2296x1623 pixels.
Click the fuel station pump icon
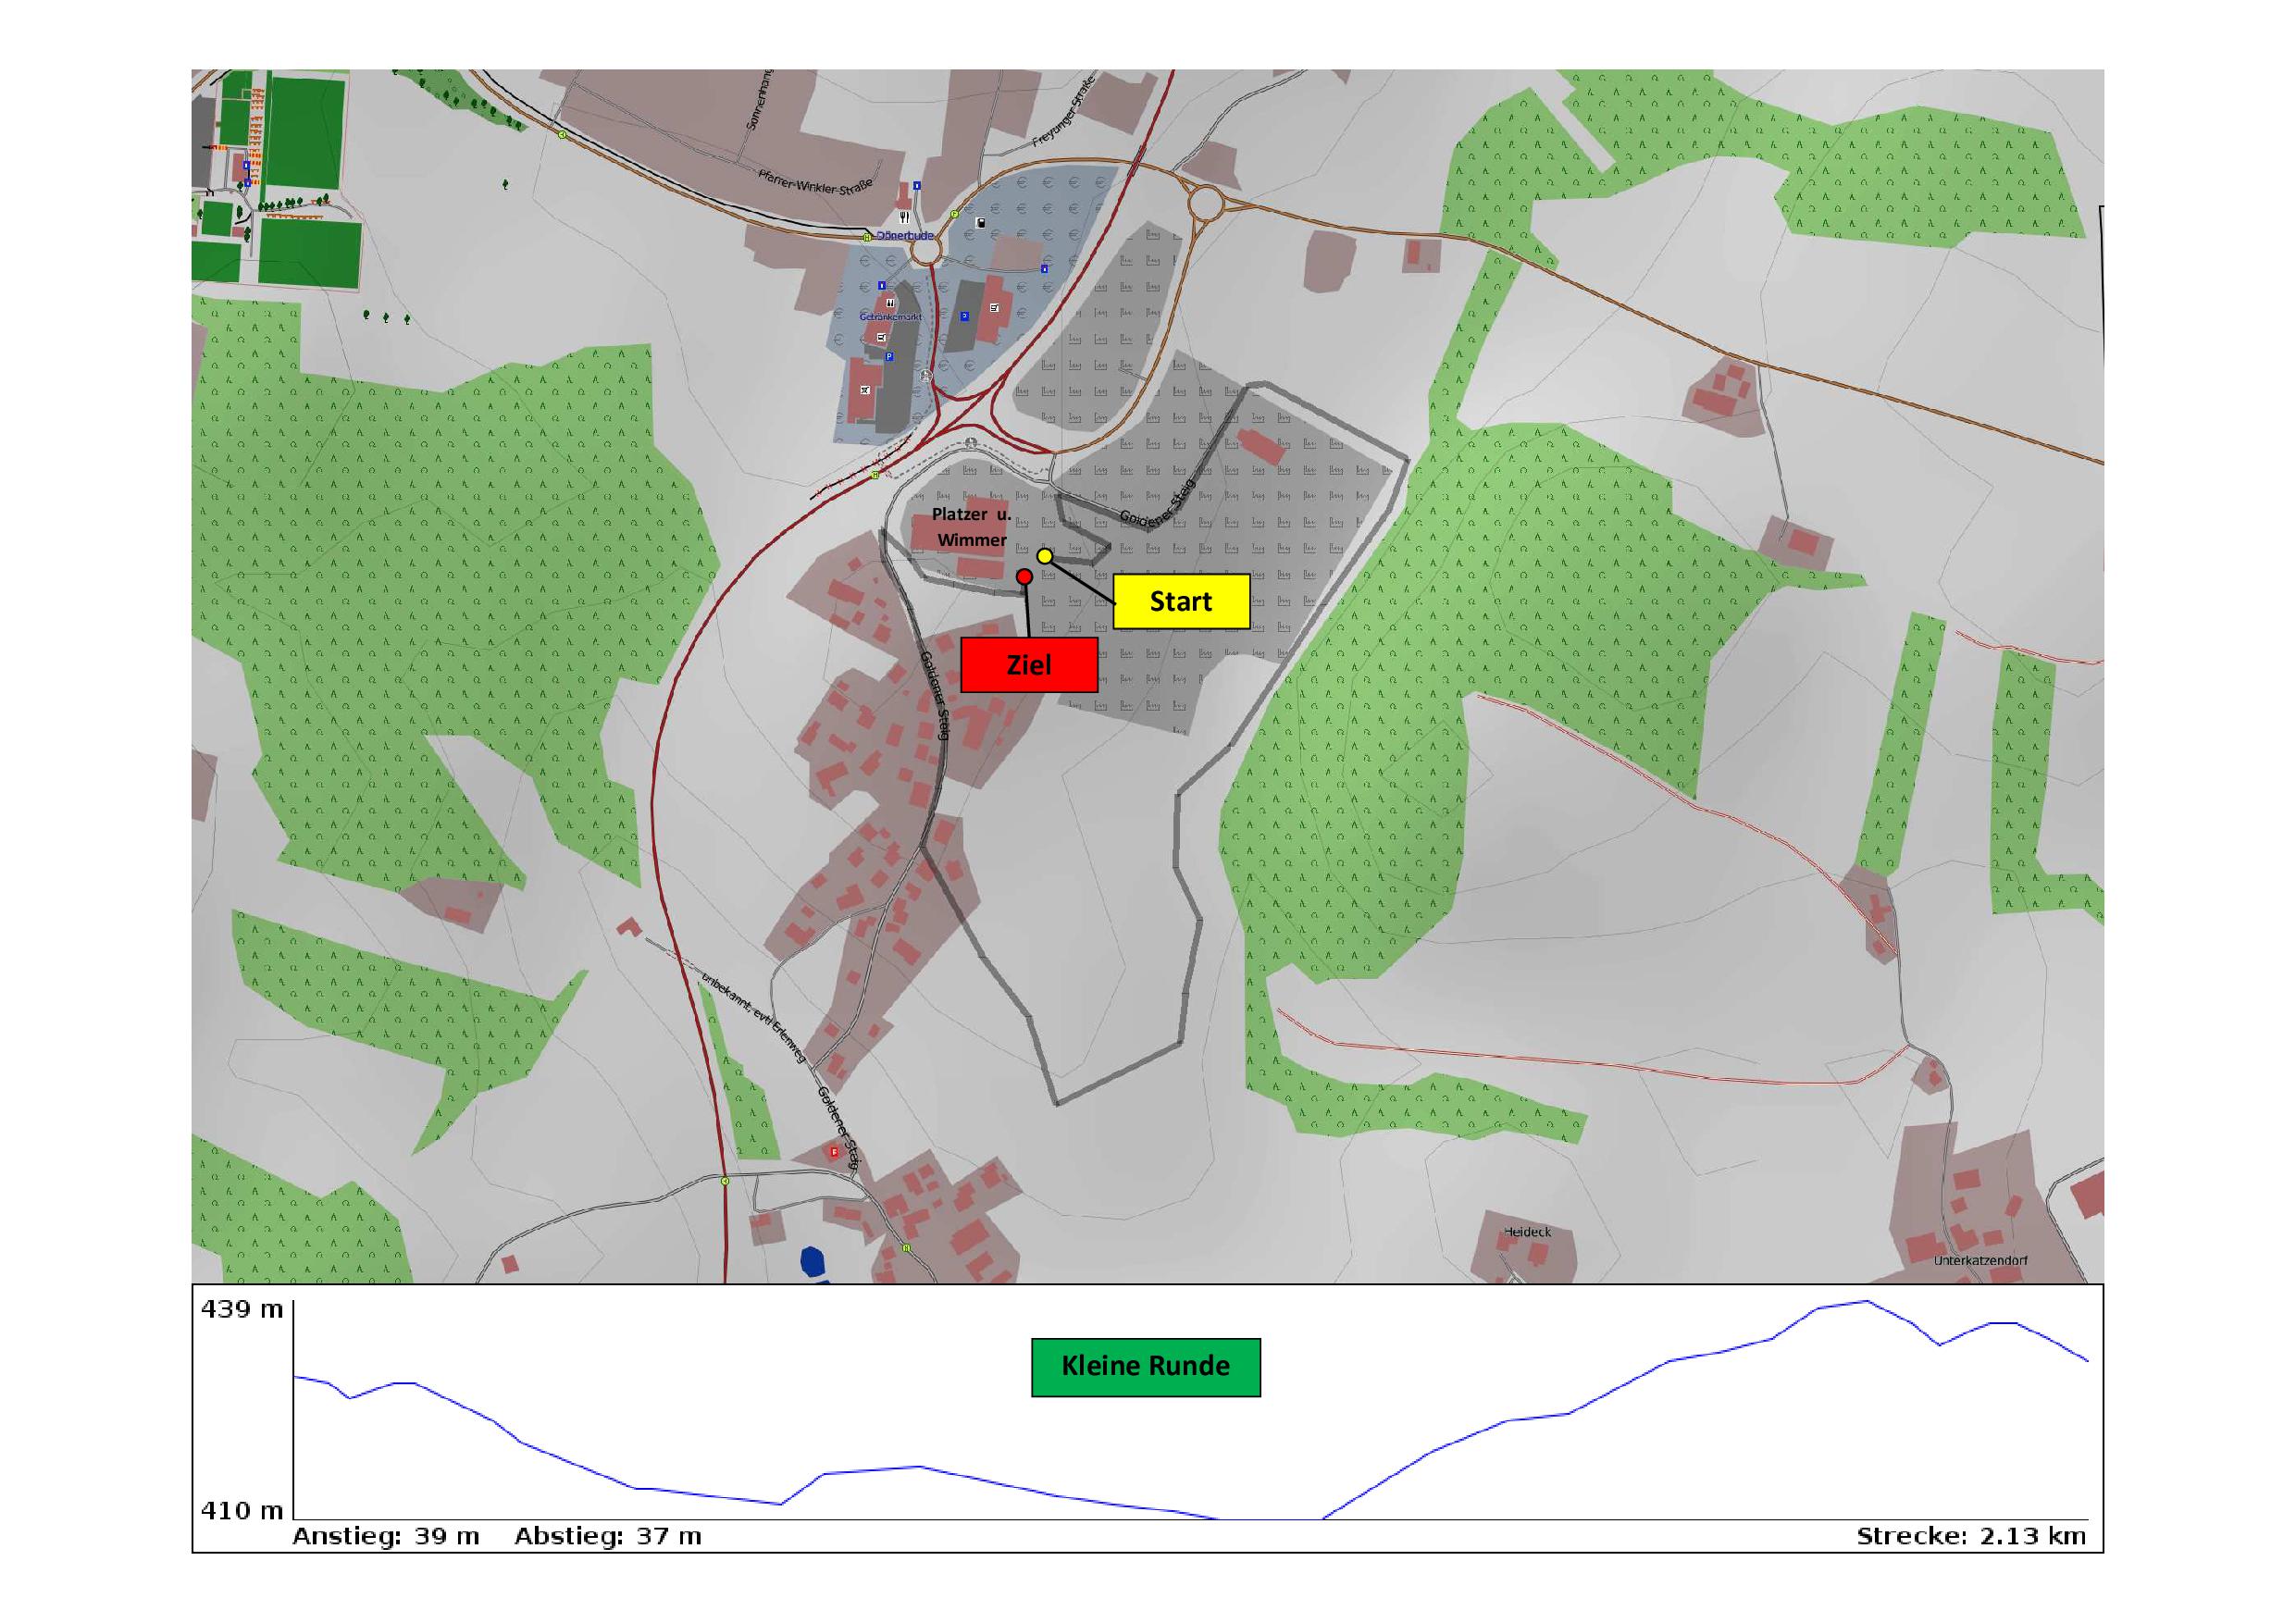(981, 222)
